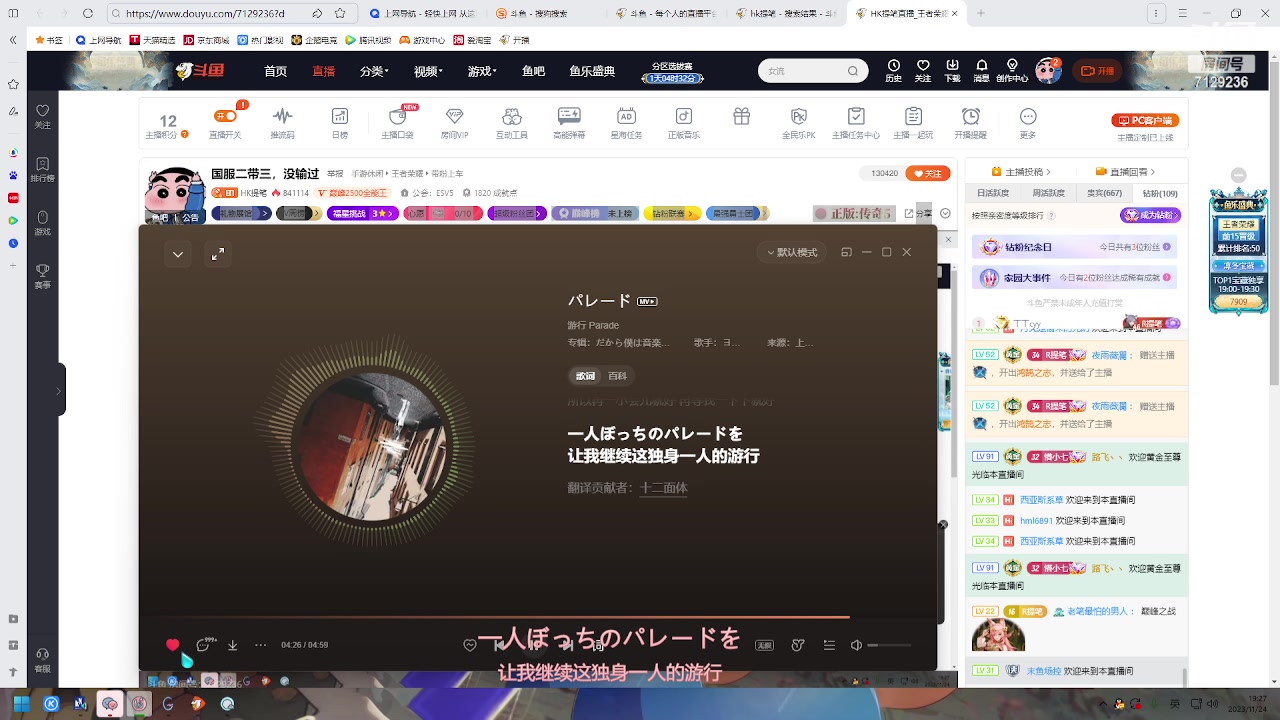The width and height of the screenshot is (1280, 720).
Task: Expand the 视频 nav dropdown
Action: point(428,71)
